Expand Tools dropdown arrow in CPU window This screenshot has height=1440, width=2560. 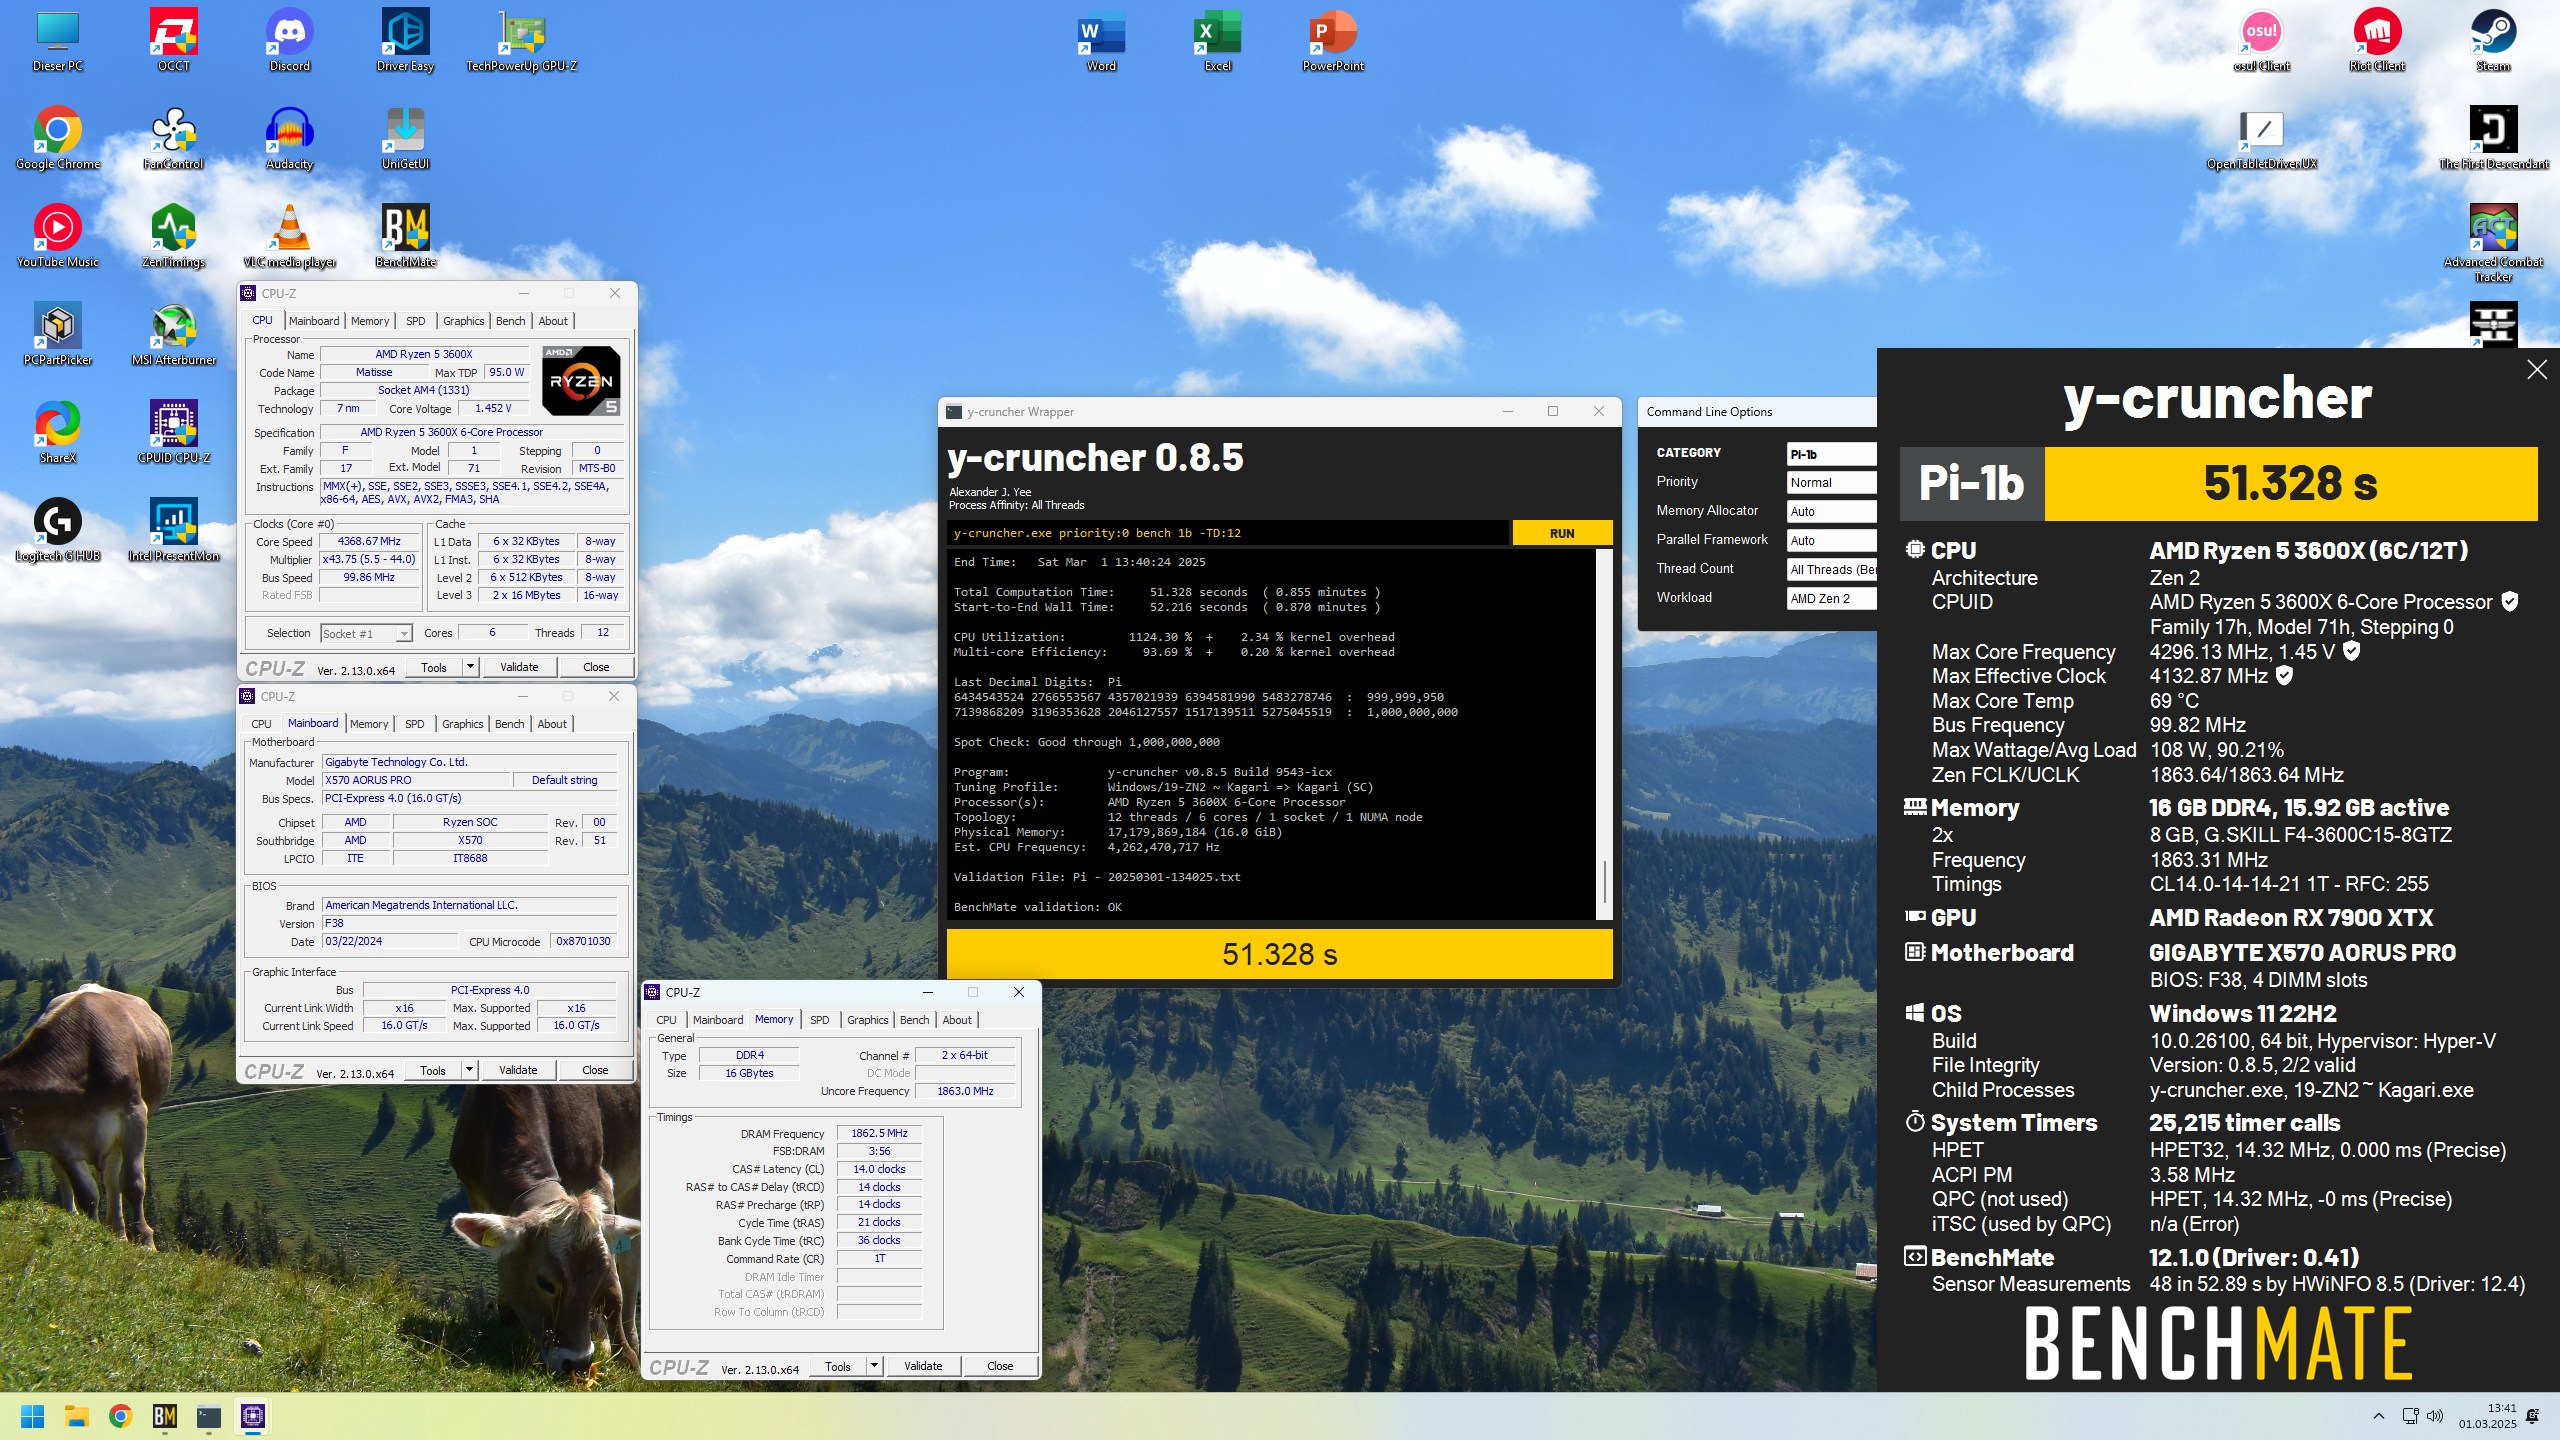click(x=470, y=667)
